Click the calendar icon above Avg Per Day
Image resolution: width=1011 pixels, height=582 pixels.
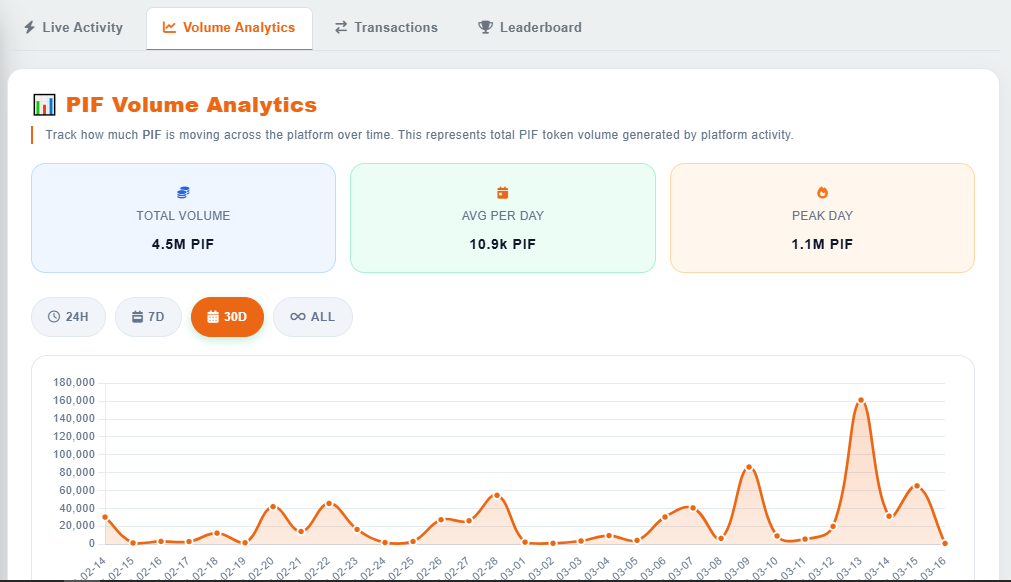[503, 192]
